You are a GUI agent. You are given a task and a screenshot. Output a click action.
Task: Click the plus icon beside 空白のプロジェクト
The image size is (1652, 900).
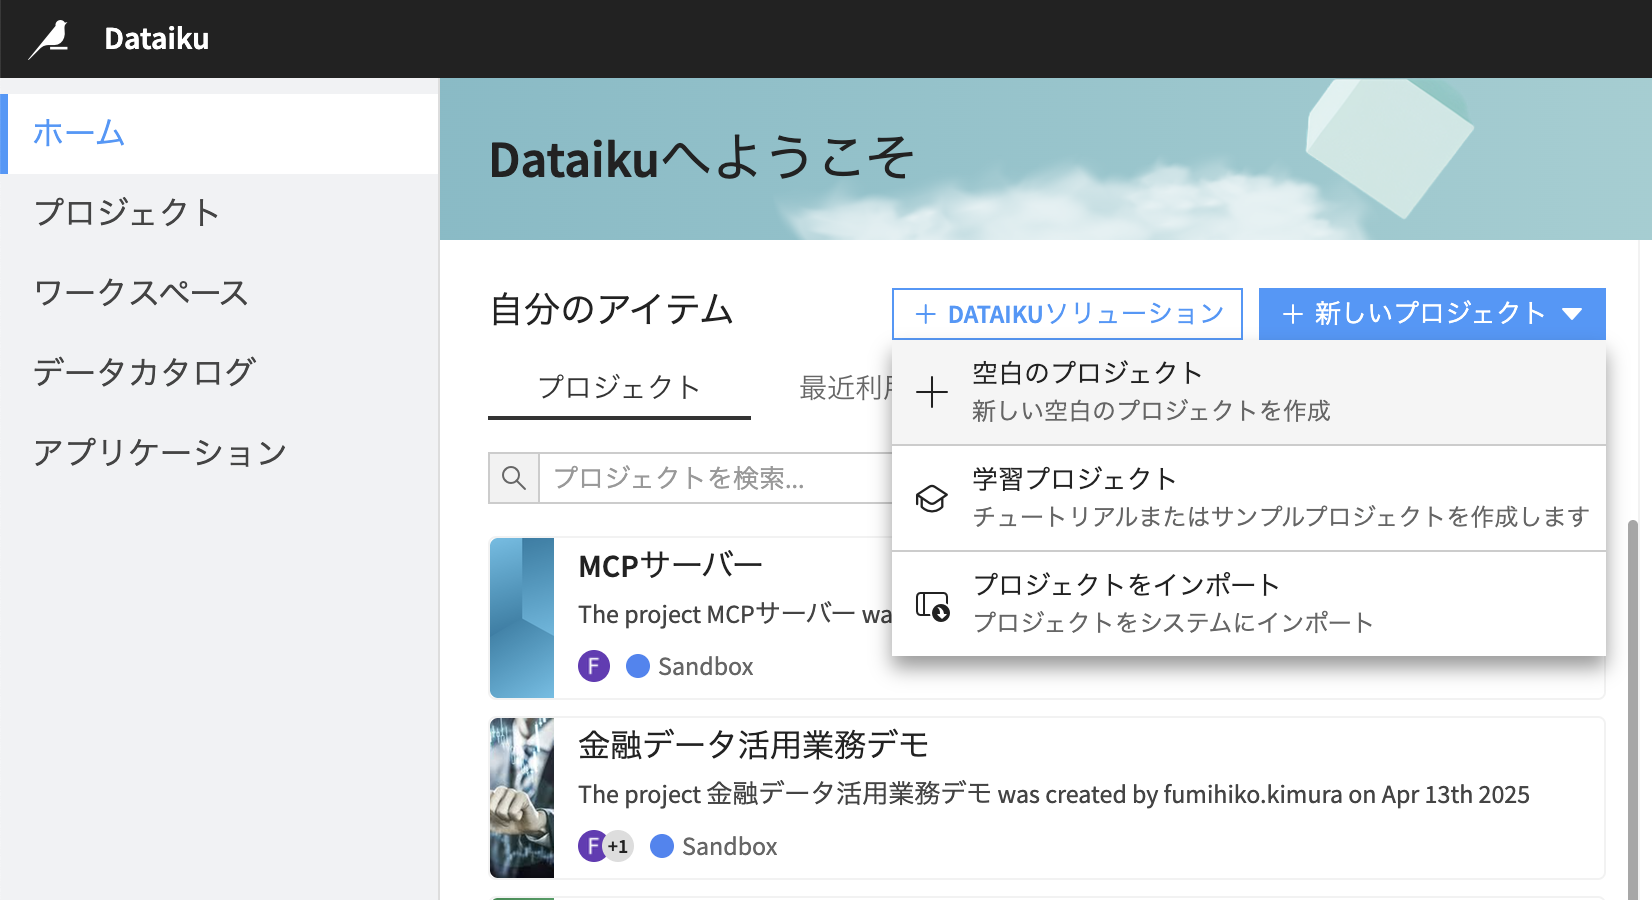932,392
